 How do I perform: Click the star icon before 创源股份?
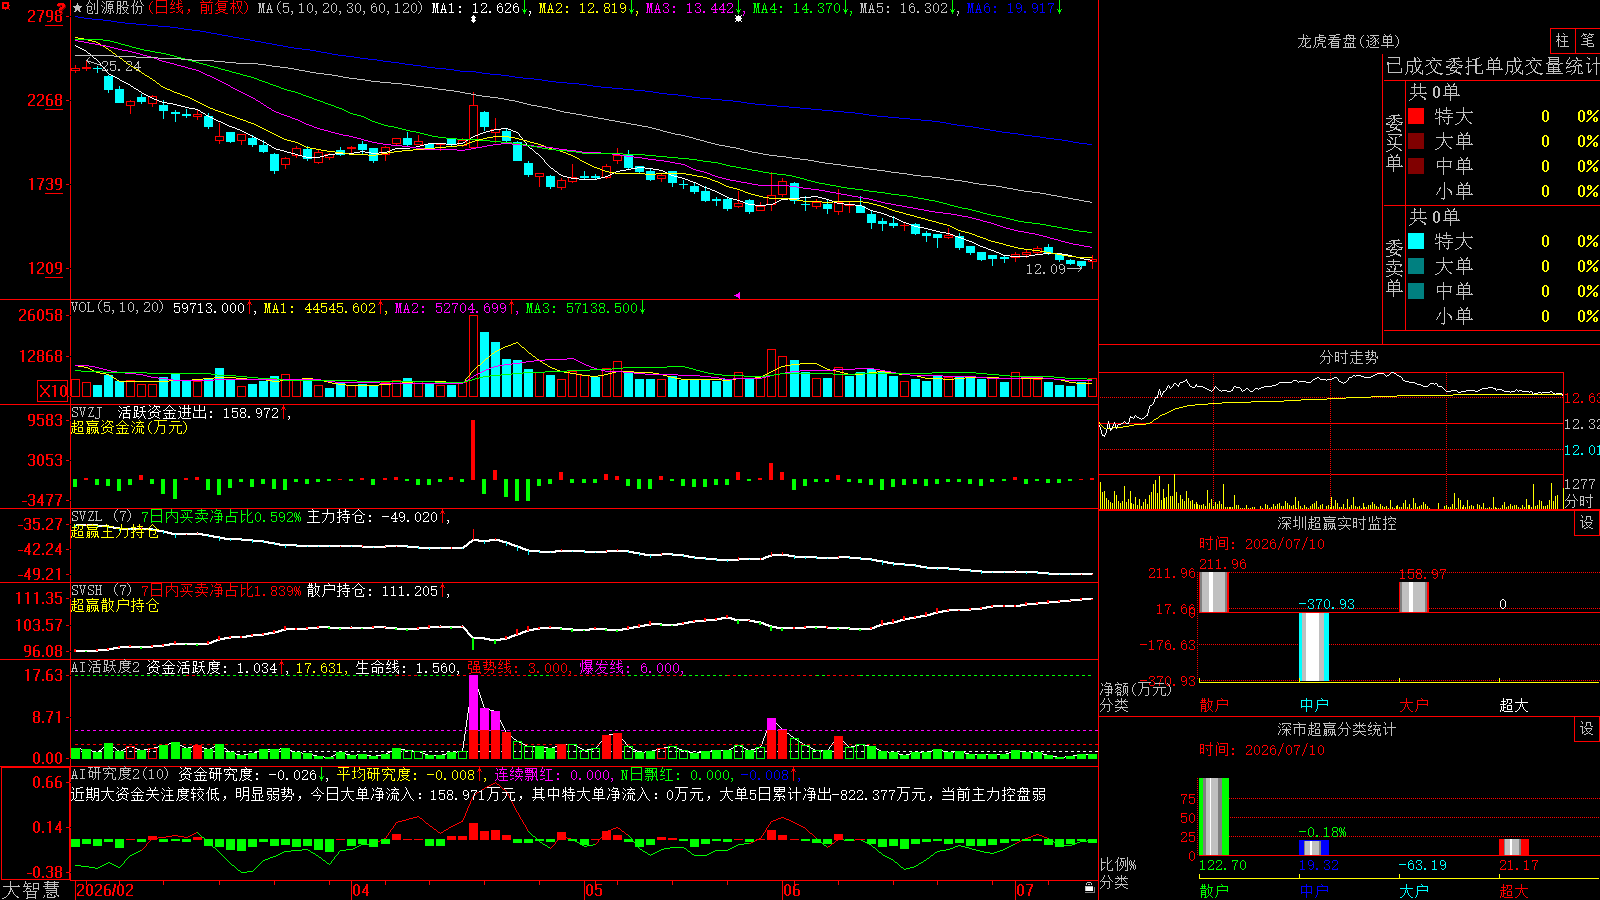point(78,8)
